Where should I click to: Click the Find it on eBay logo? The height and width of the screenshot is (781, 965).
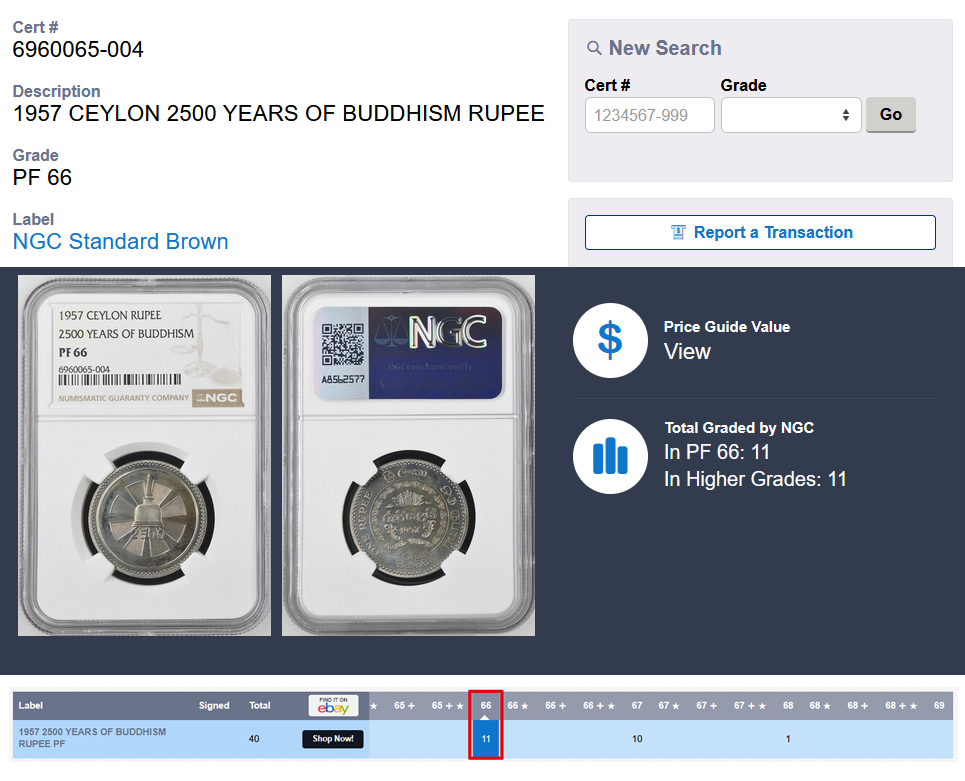[x=333, y=705]
